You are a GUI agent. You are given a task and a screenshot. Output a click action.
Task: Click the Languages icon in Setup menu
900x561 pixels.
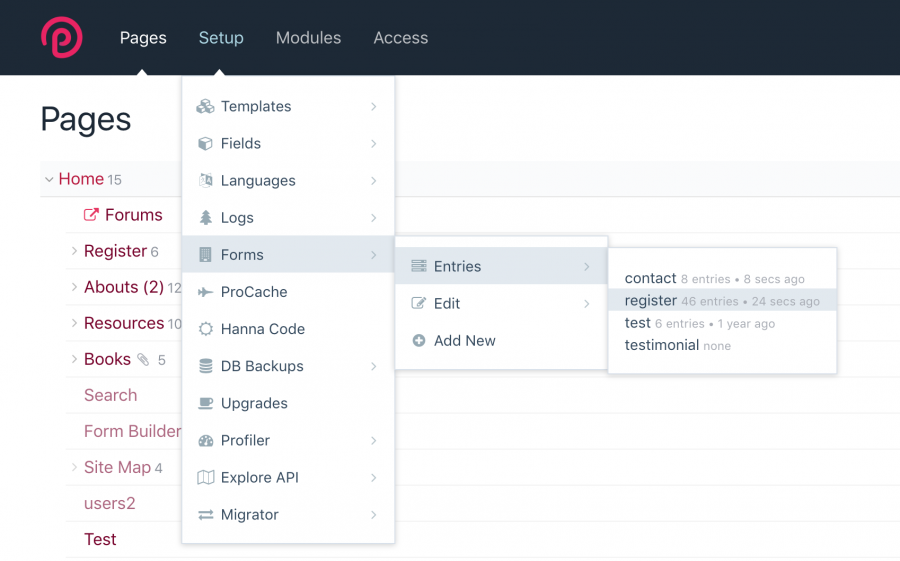pyautogui.click(x=205, y=180)
